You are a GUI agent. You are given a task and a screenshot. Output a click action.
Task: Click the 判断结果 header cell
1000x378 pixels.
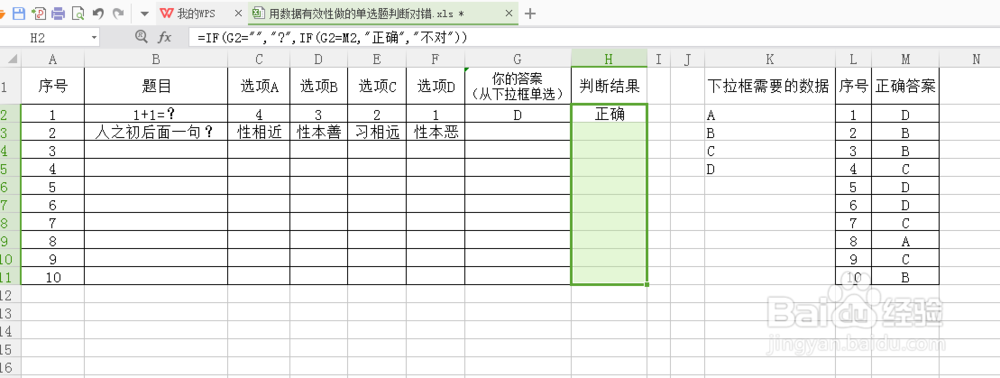609,86
